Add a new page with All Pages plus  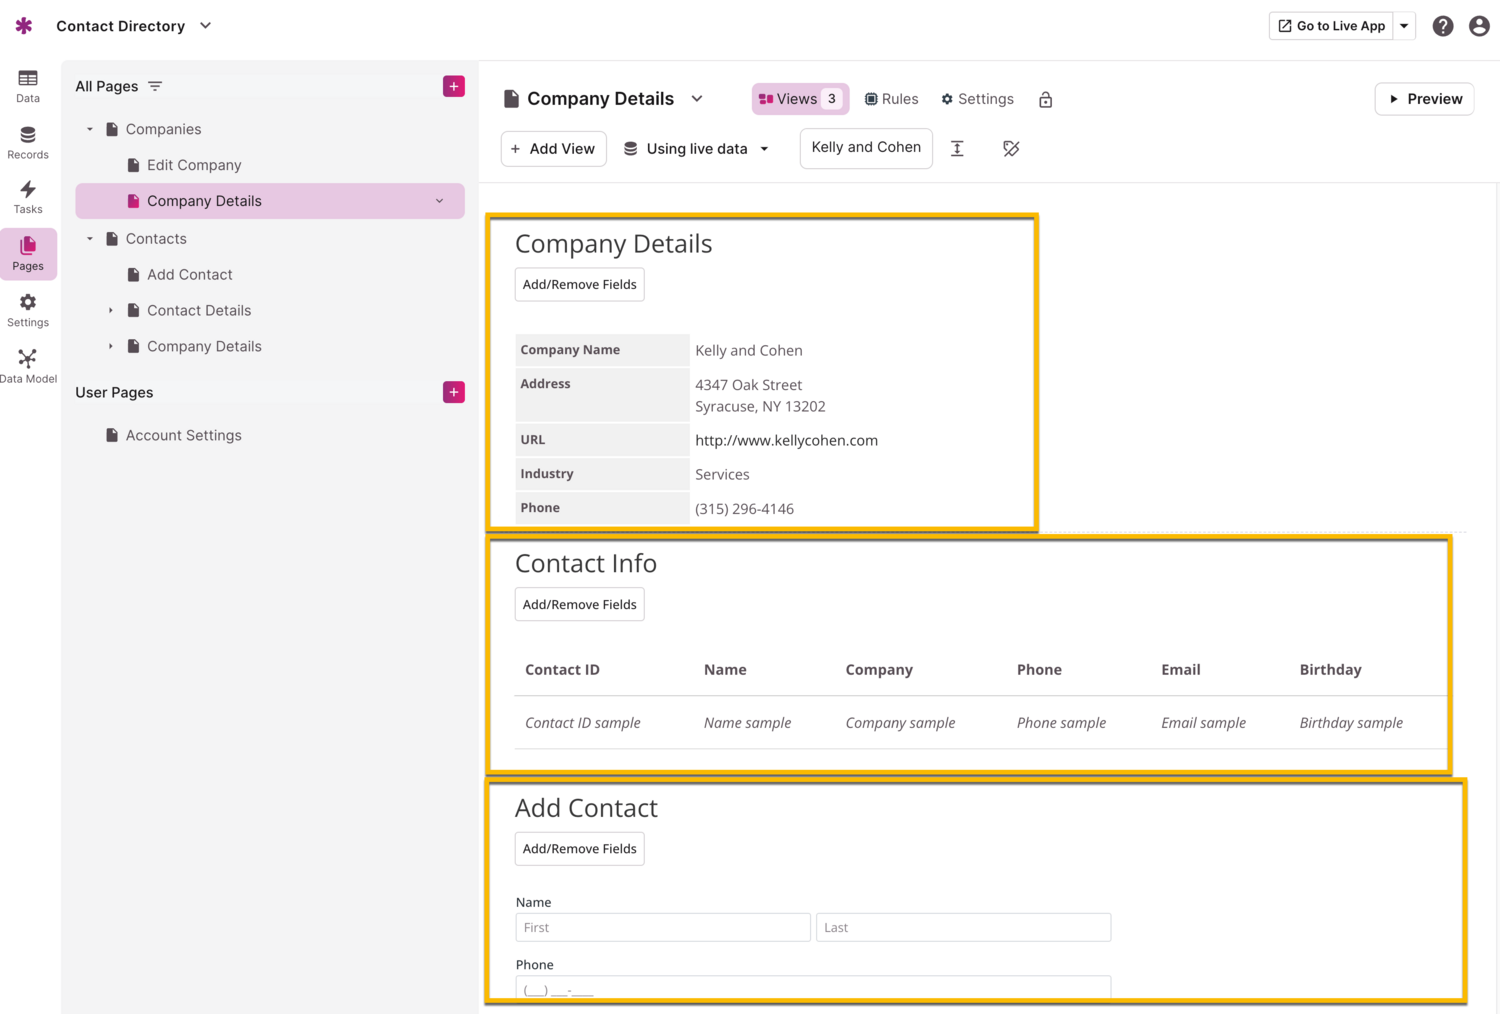coord(454,86)
